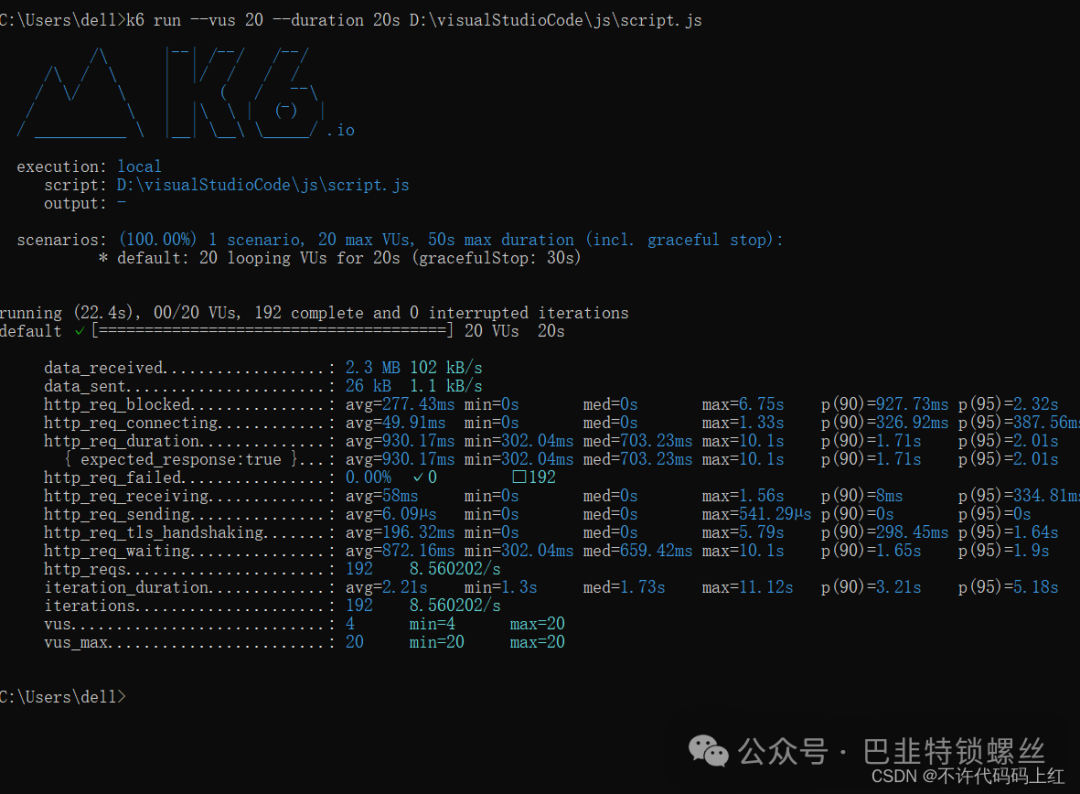
Task: Click the 'http_req_failed' metric label
Action: click(113, 478)
